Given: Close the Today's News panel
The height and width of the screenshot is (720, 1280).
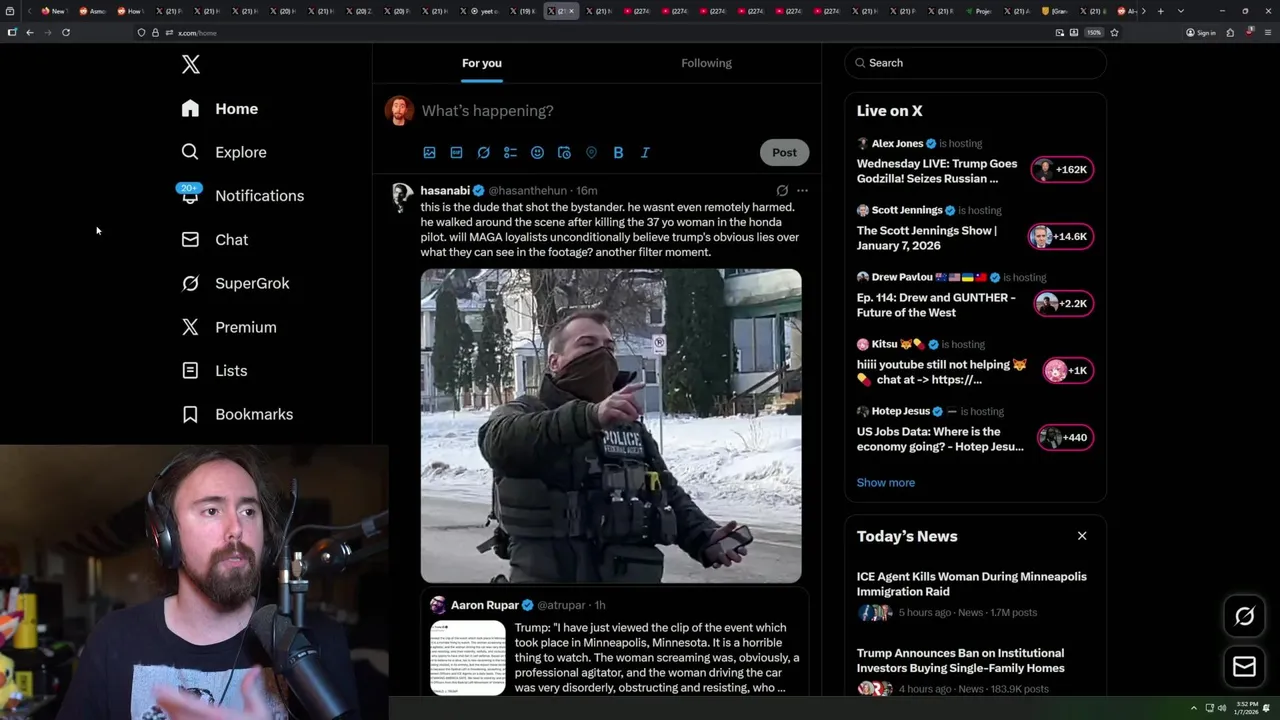Looking at the screenshot, I should pos(1082,536).
